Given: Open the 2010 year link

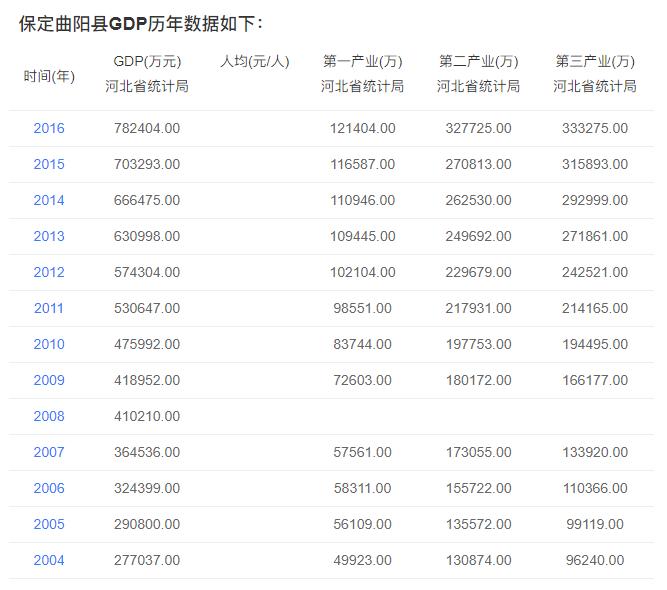Looking at the screenshot, I should tap(49, 344).
